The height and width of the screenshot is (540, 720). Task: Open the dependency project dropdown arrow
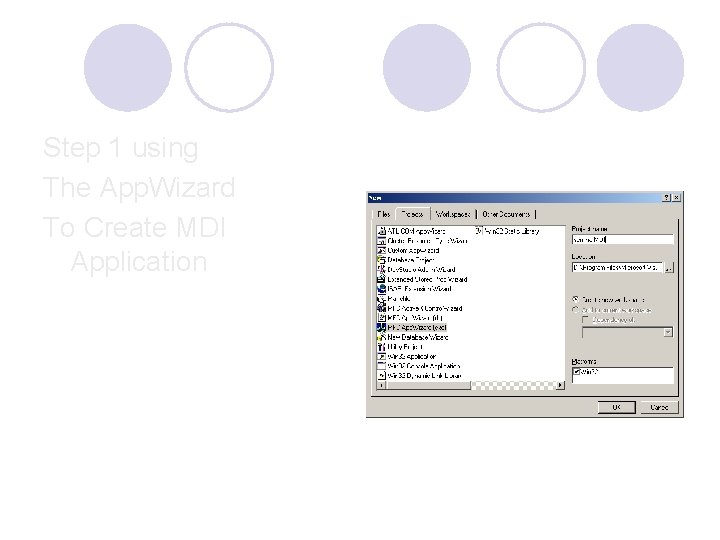coord(668,332)
